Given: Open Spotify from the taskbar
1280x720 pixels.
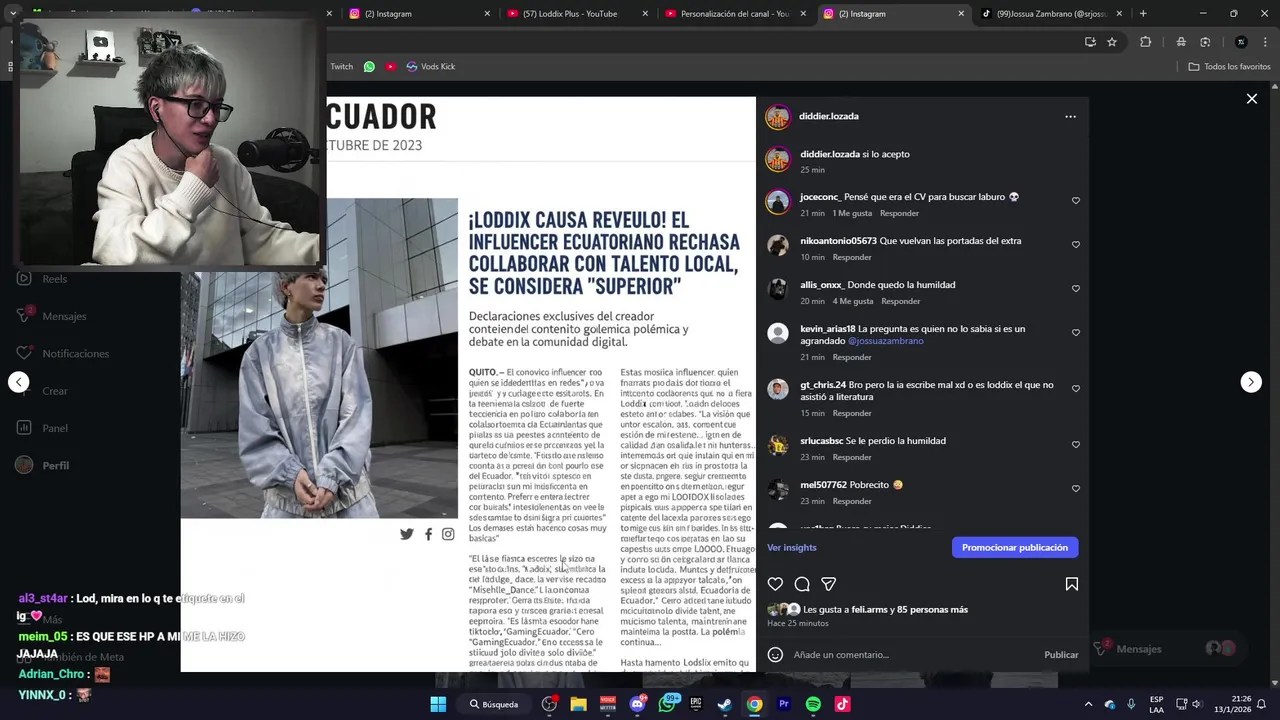Looking at the screenshot, I should (x=813, y=704).
